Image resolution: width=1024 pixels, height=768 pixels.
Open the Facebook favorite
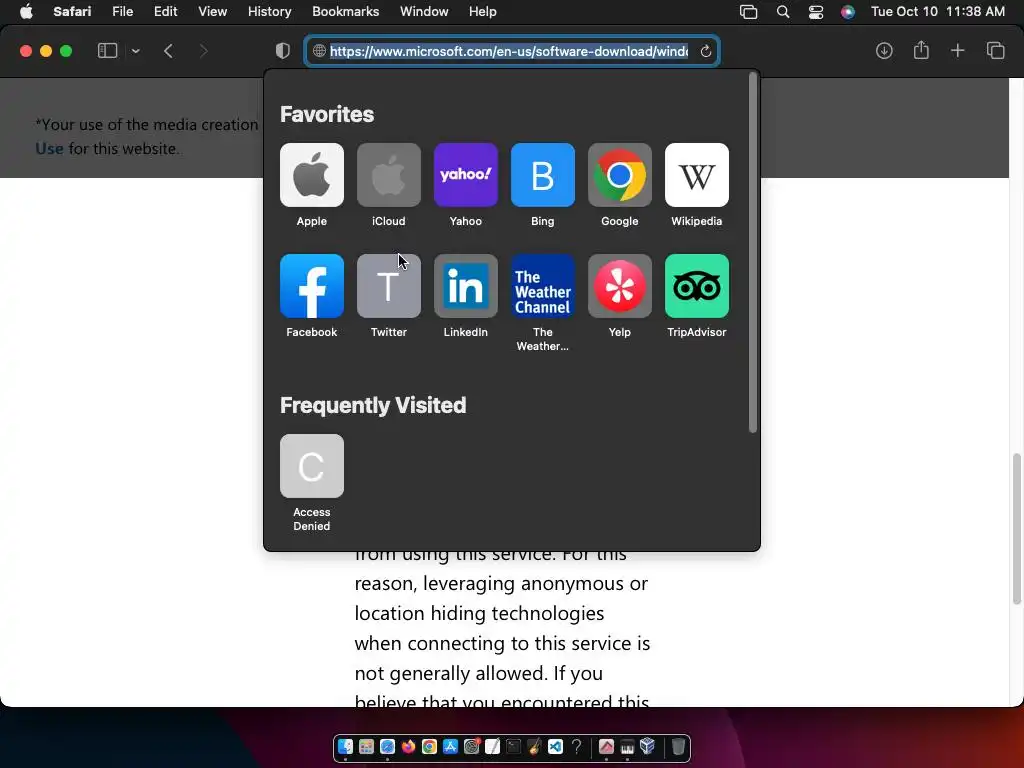312,286
